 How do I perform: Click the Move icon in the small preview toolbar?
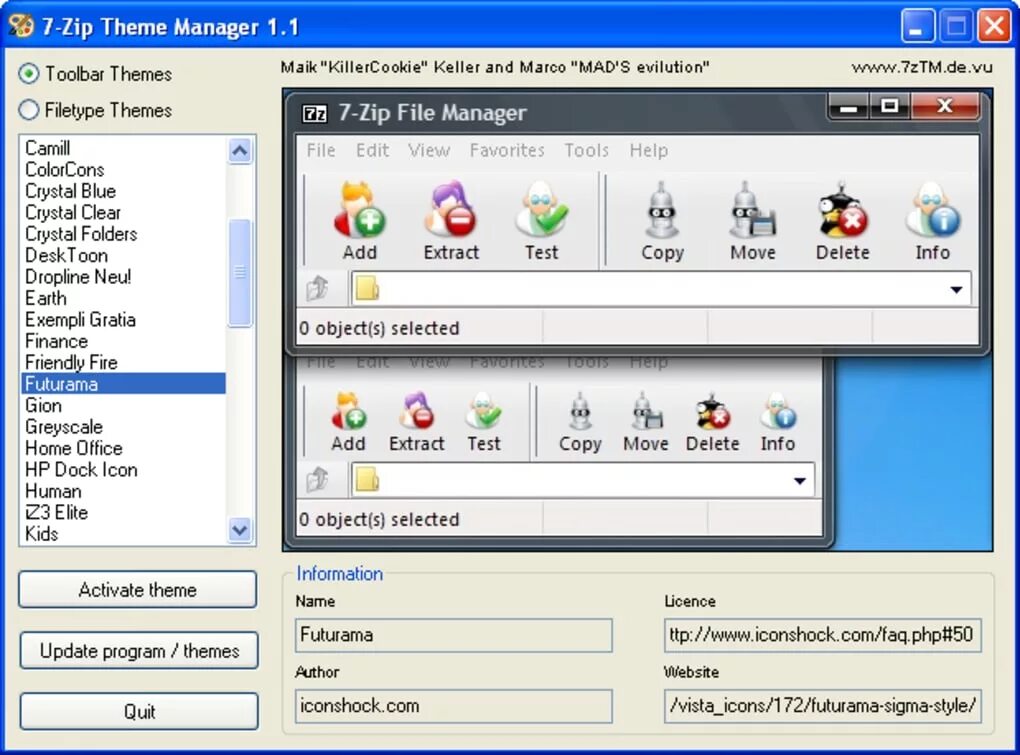pyautogui.click(x=646, y=411)
